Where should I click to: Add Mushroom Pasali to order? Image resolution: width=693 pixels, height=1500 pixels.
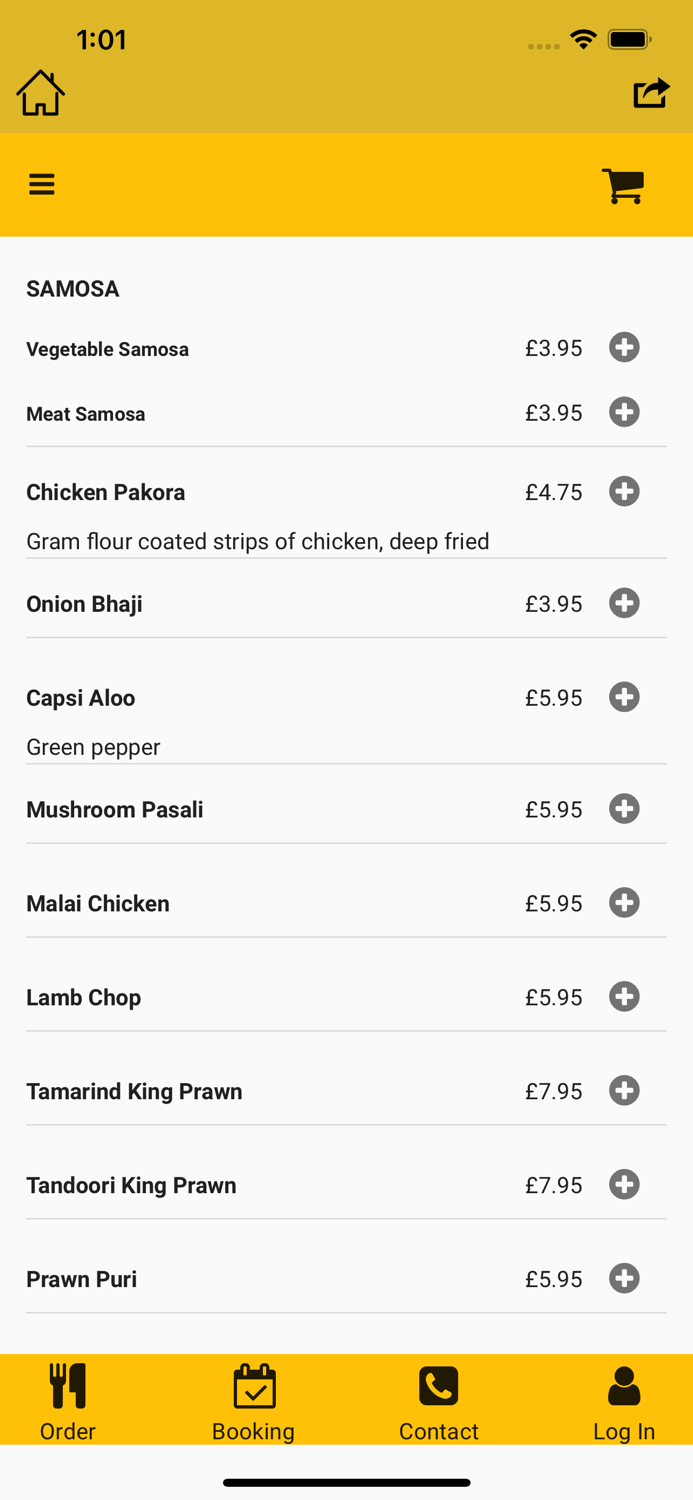pos(624,809)
